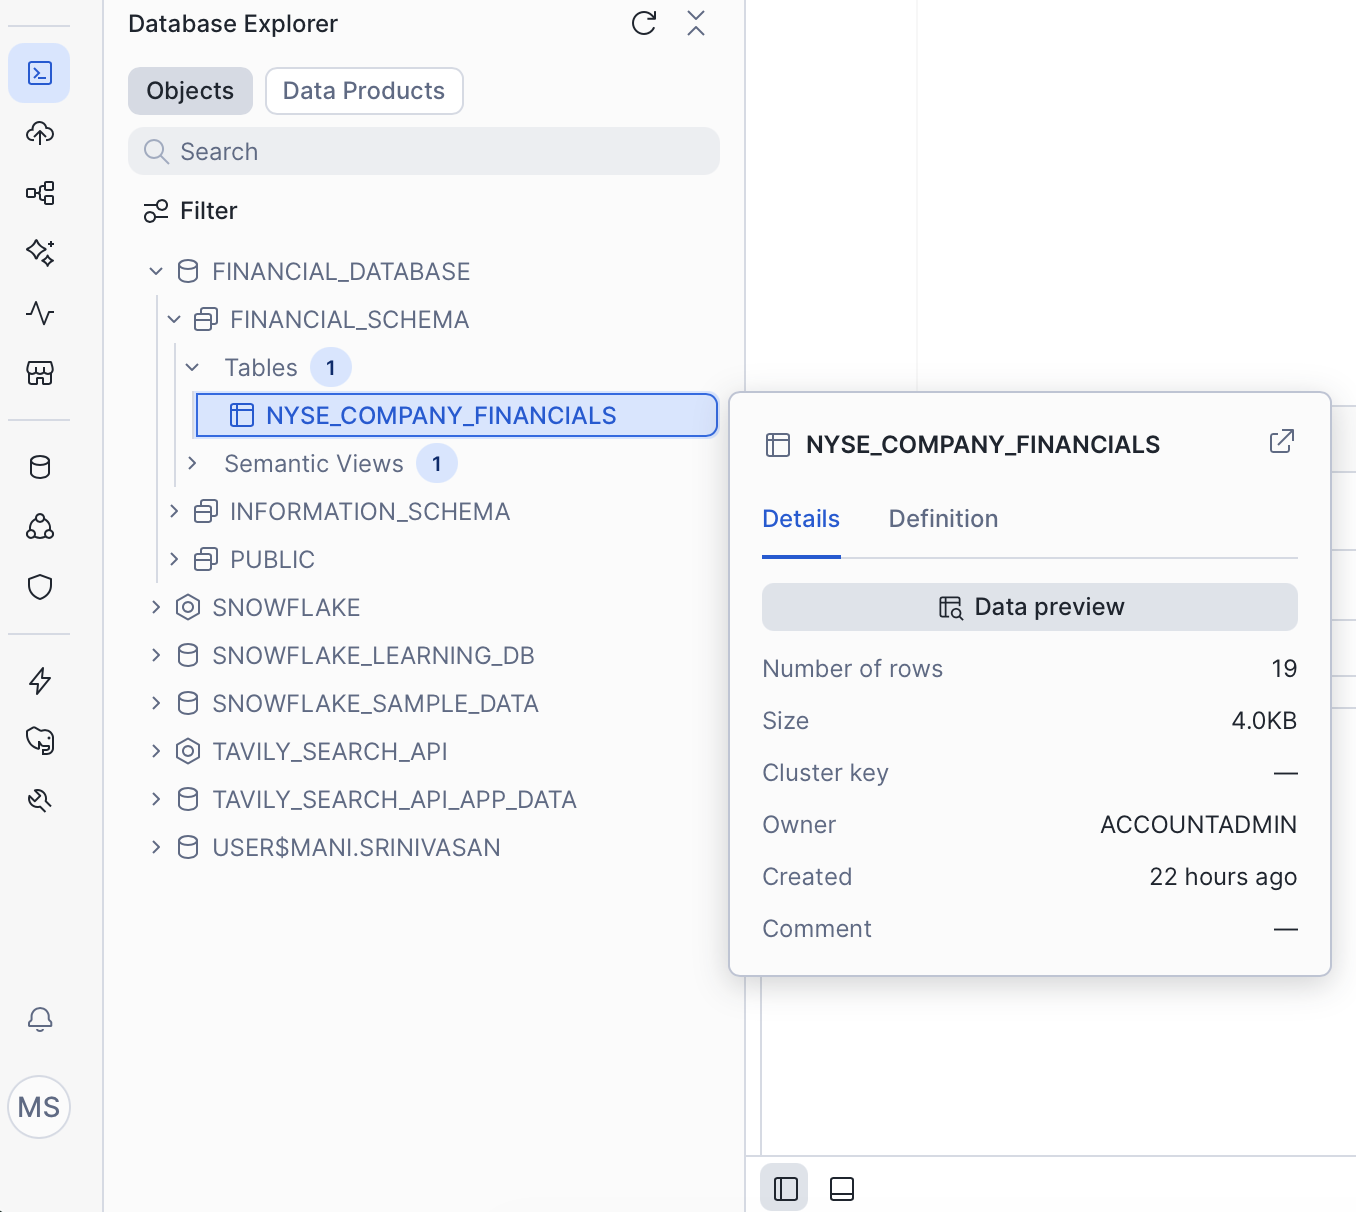Click the lightning bolt icon in sidebar

[39, 681]
